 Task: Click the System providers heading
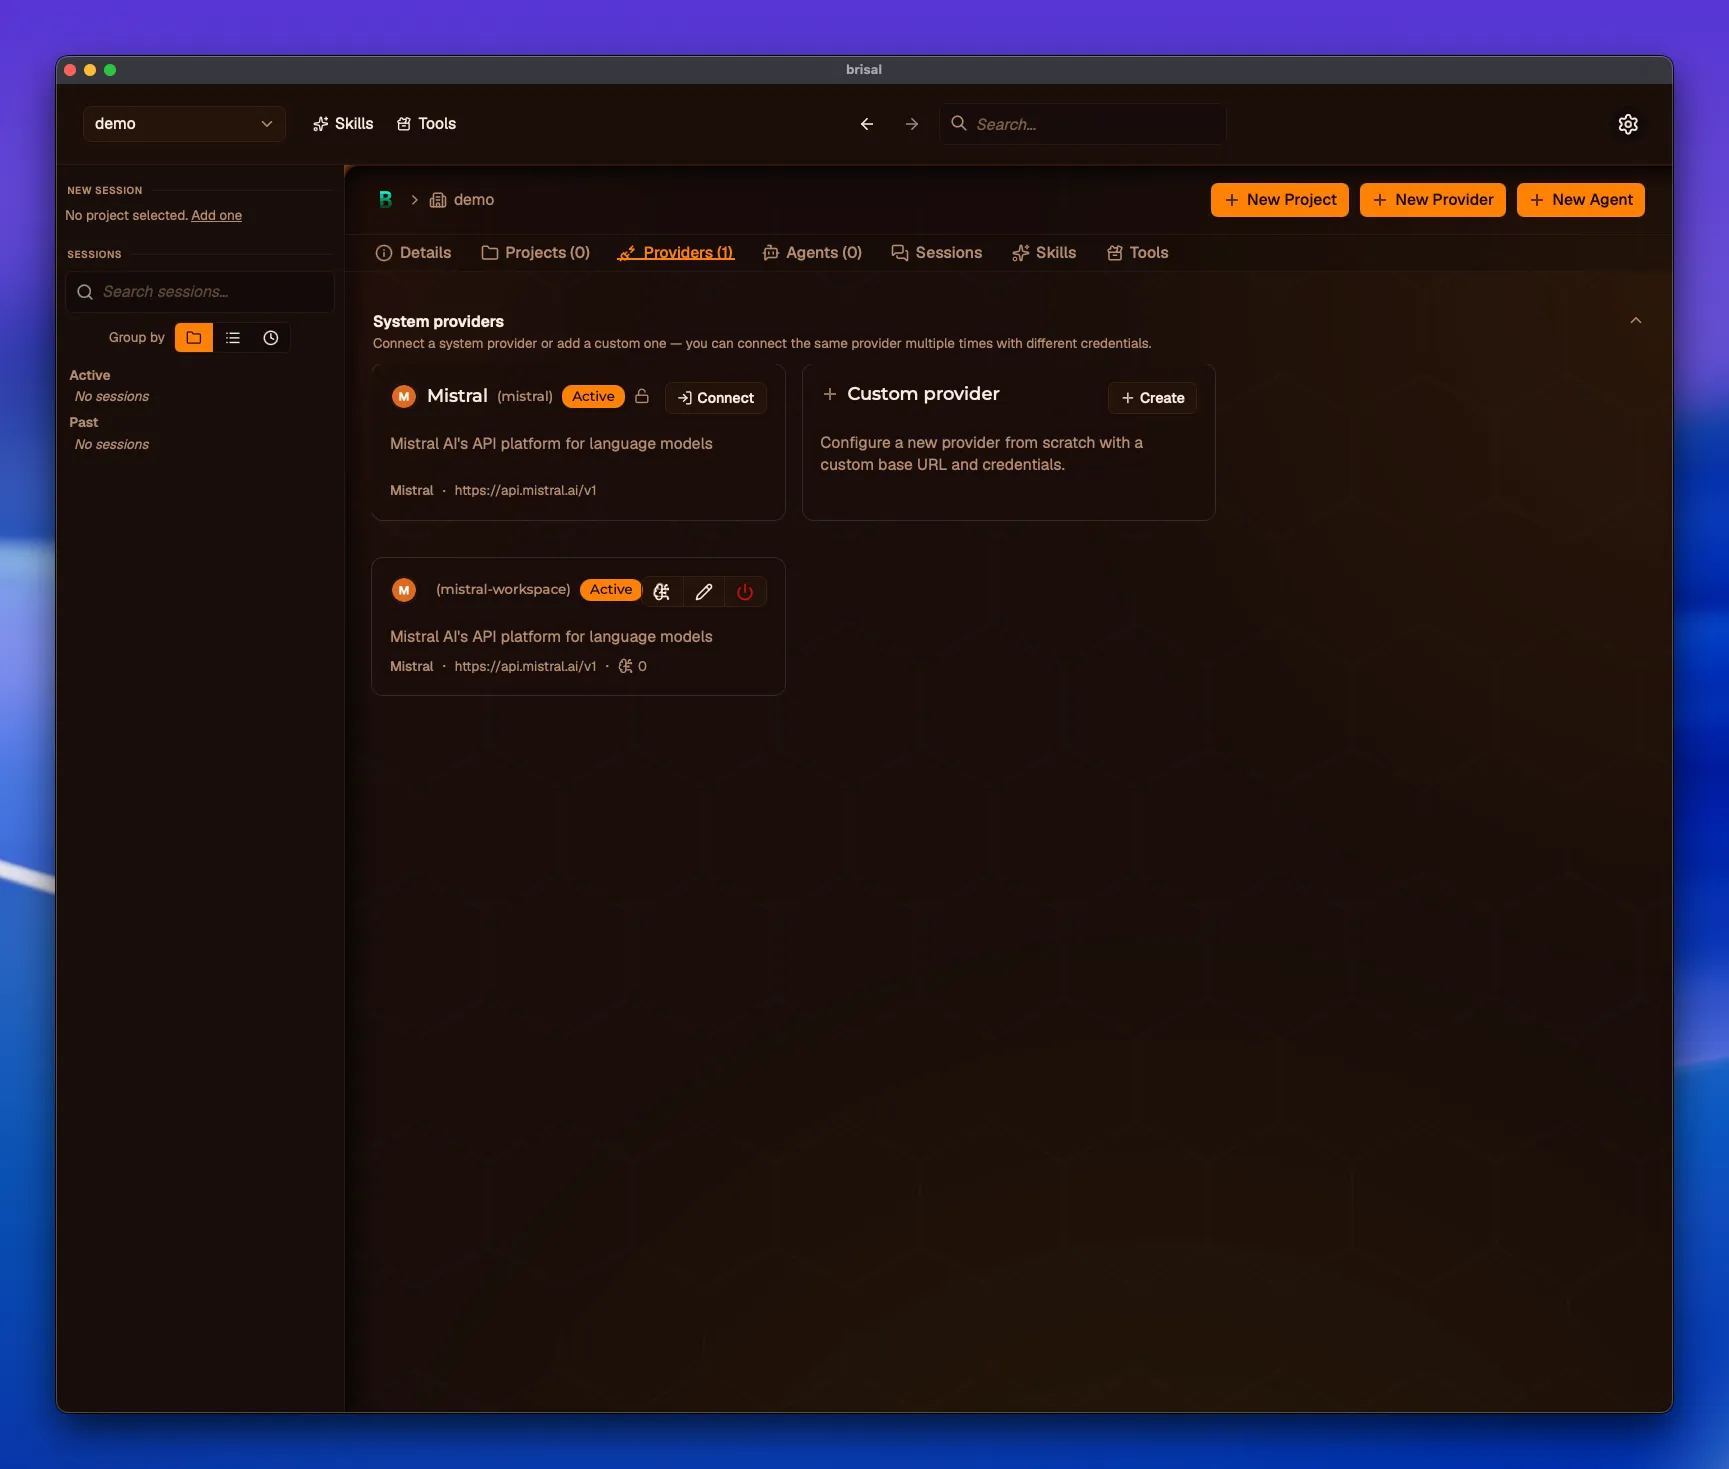[x=439, y=321]
